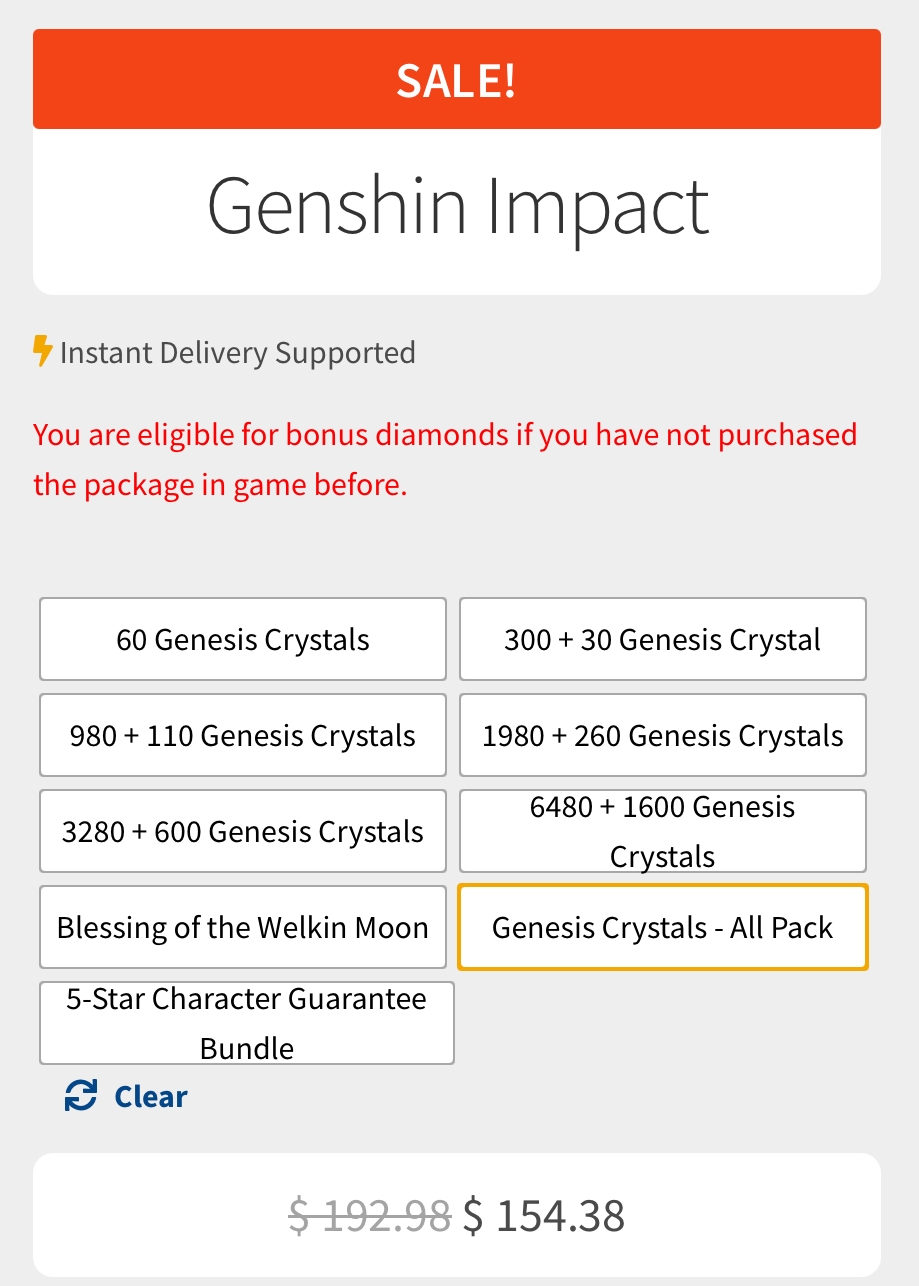Click the red bonus diamonds eligibility notice
Image resolution: width=919 pixels, height=1286 pixels.
(445, 460)
